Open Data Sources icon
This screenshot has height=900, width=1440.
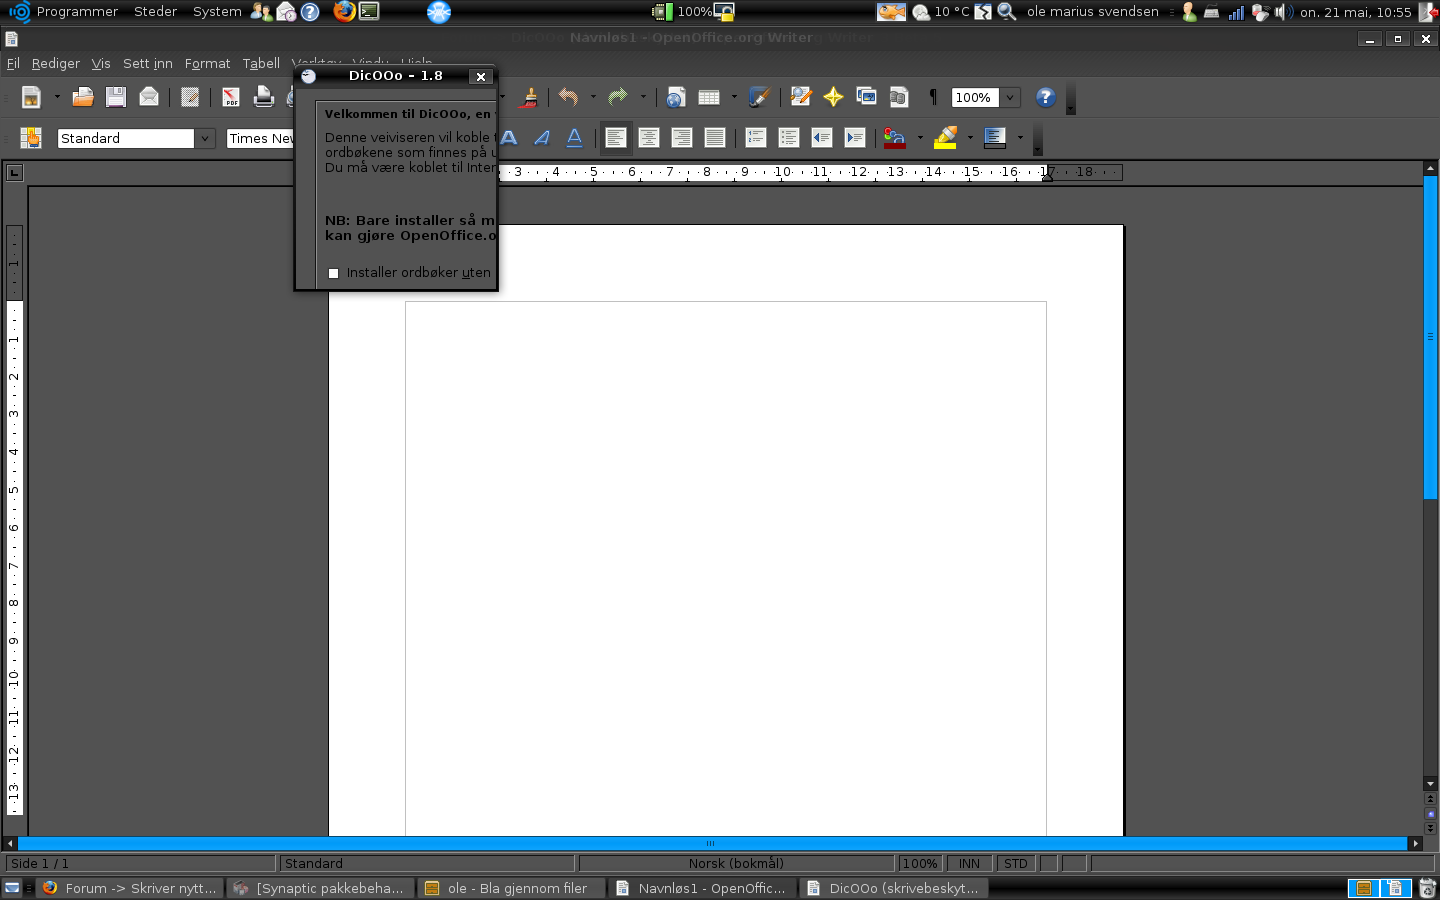[899, 97]
